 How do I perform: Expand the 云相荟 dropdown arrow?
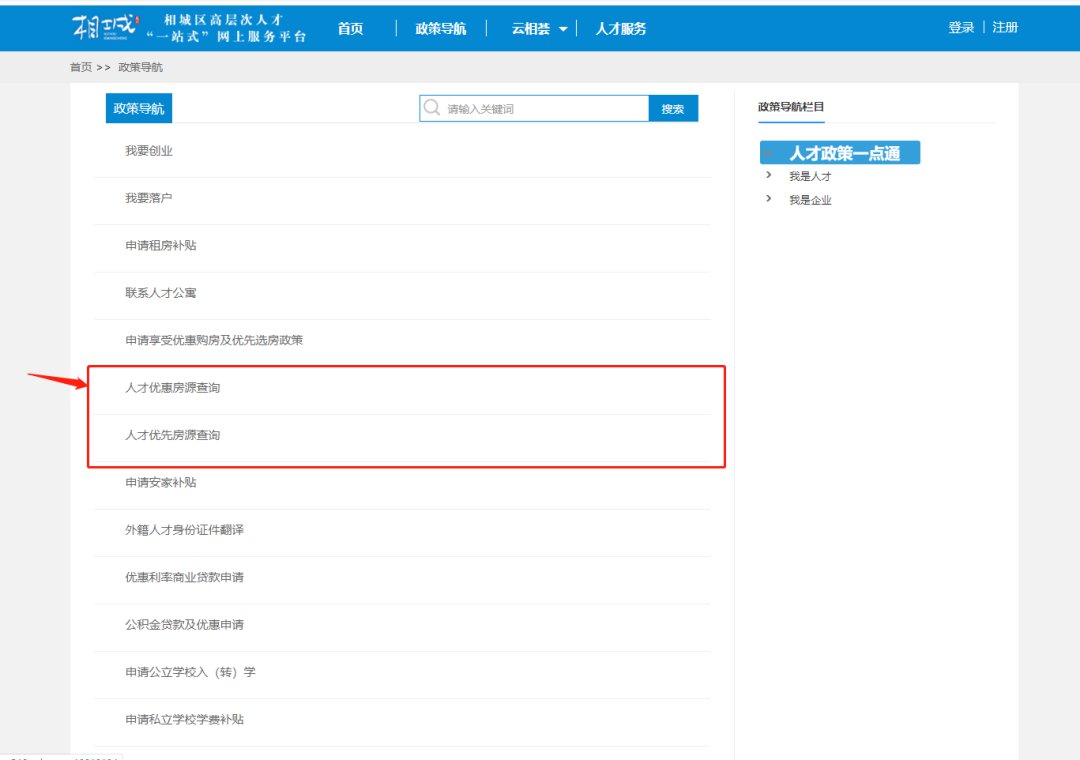563,29
